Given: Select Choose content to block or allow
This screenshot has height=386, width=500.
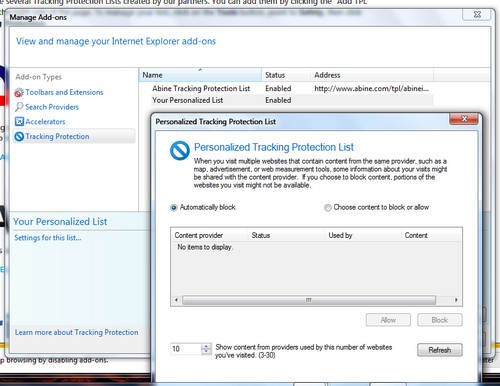Looking at the screenshot, I should click(x=328, y=208).
